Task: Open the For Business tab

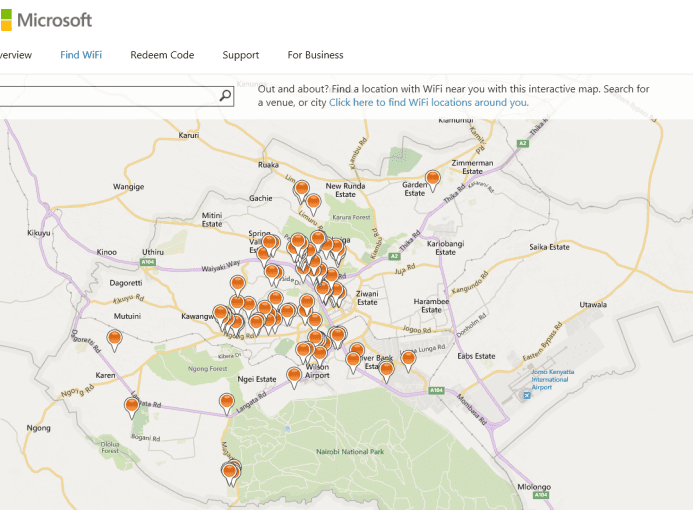Action: 315,55
